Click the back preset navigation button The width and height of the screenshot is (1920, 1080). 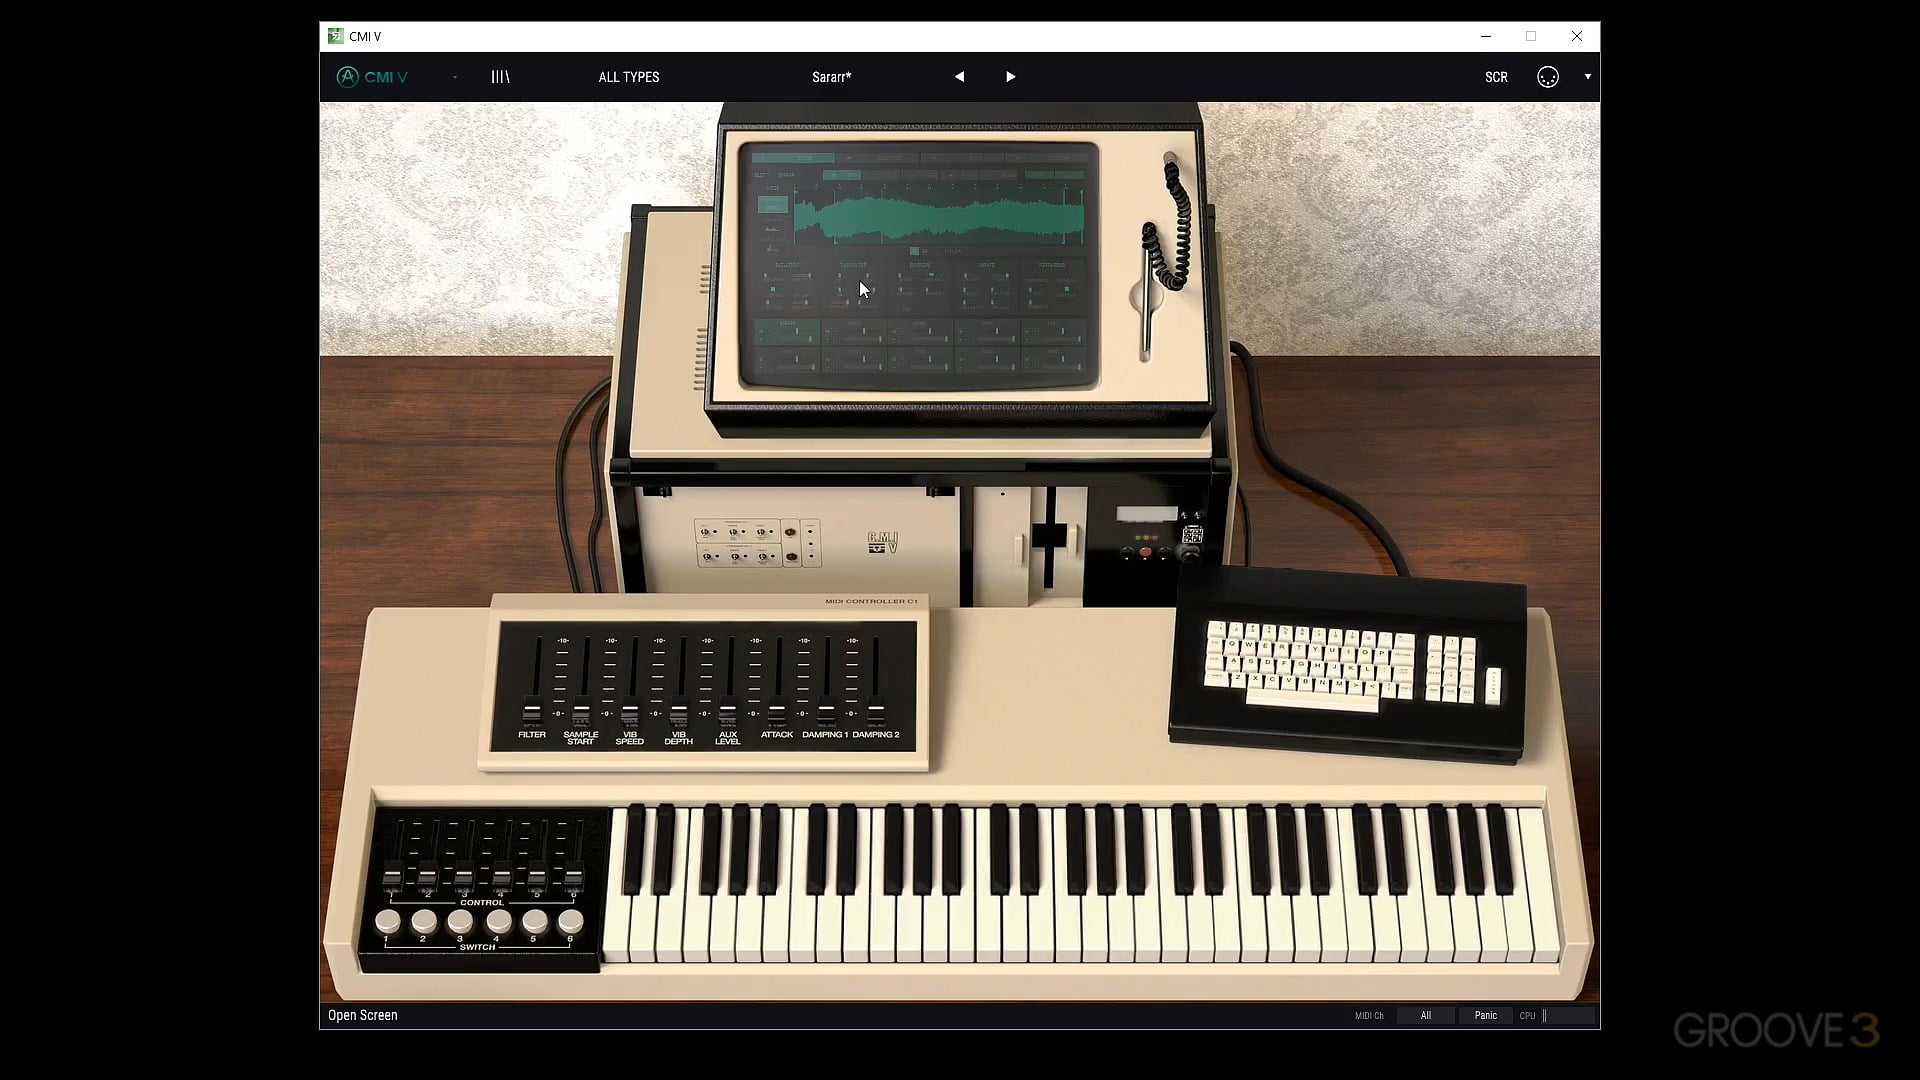pos(960,76)
